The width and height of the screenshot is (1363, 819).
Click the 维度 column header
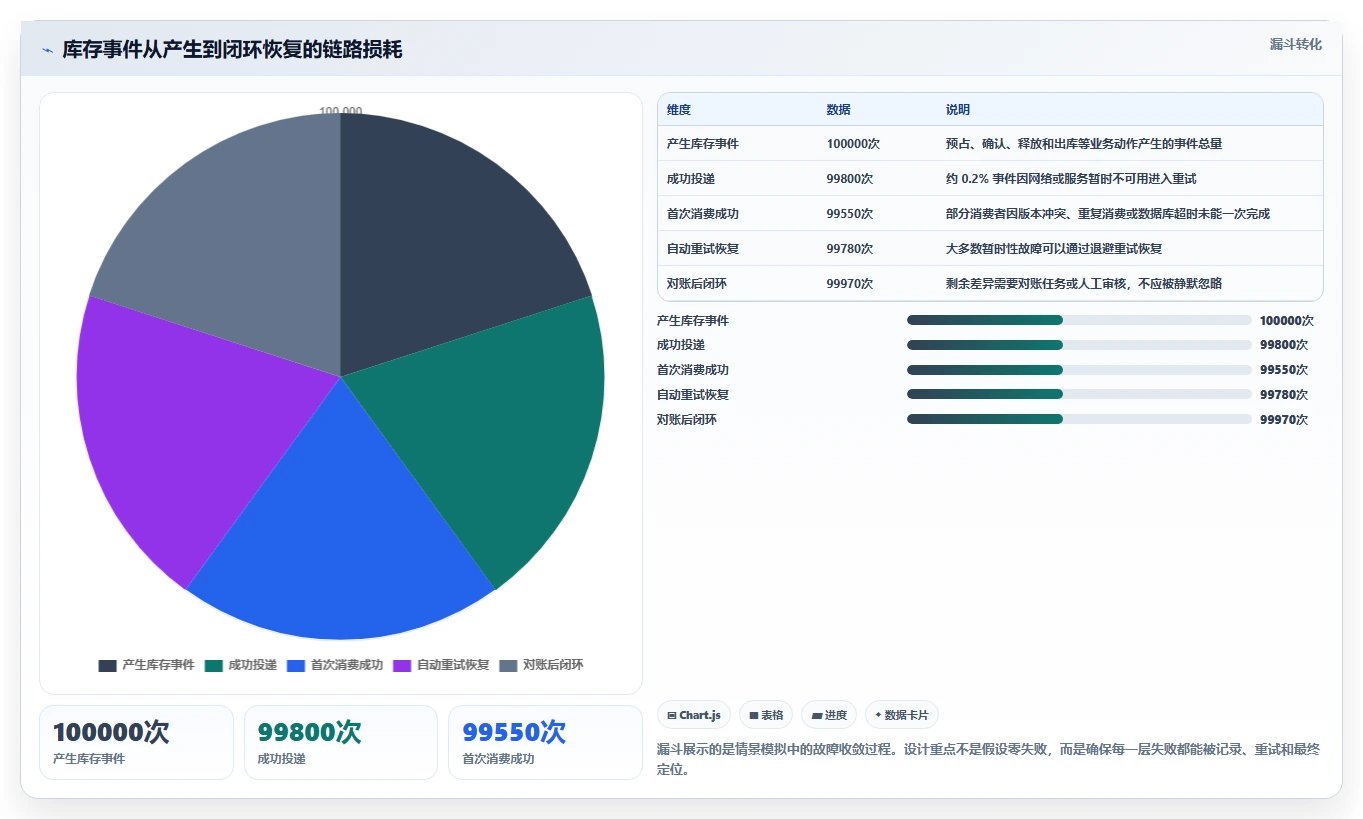[x=679, y=110]
